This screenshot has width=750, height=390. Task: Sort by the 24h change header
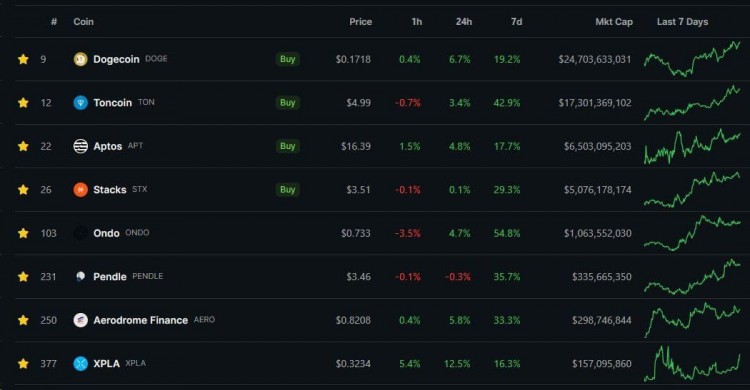coord(463,22)
